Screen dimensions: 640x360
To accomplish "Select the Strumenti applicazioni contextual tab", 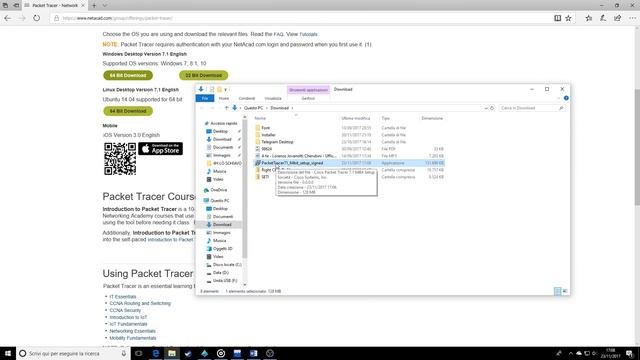I will tap(308, 90).
